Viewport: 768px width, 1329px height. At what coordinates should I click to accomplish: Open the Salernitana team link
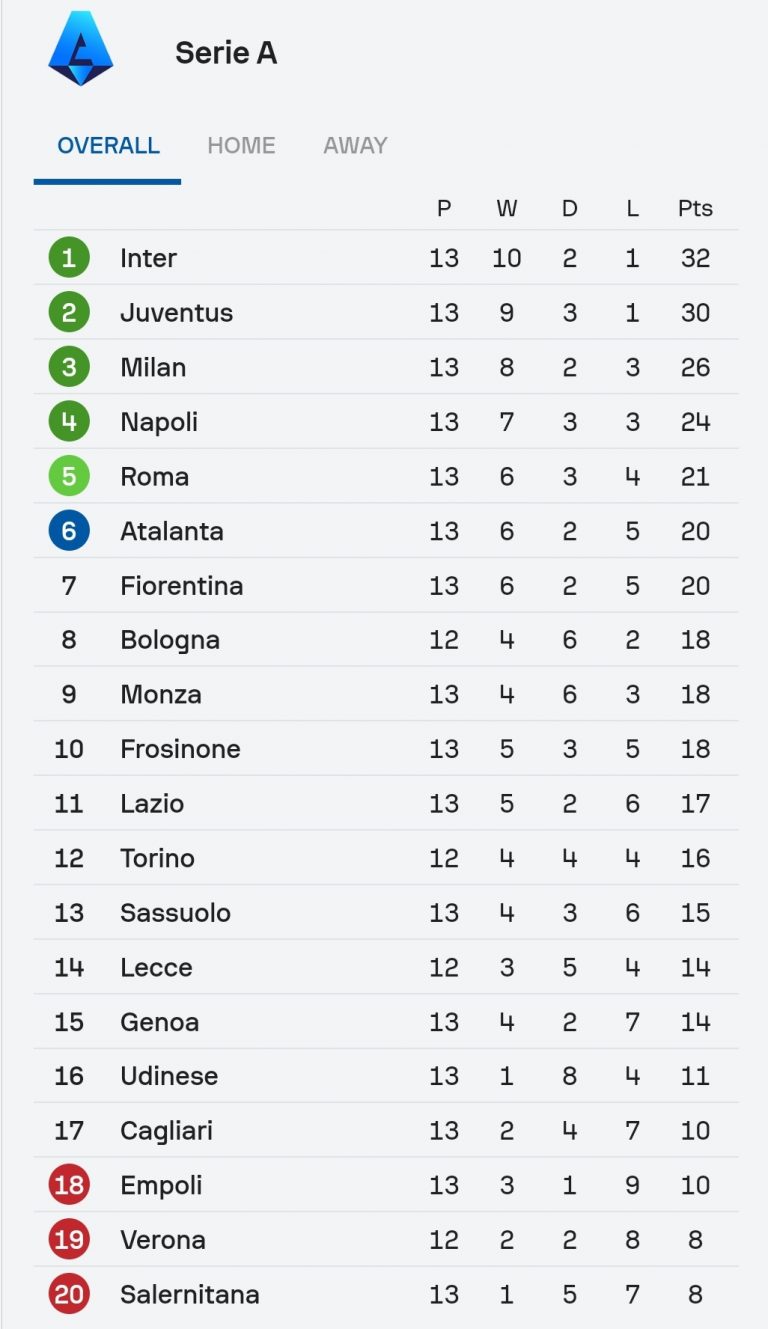(x=189, y=1294)
